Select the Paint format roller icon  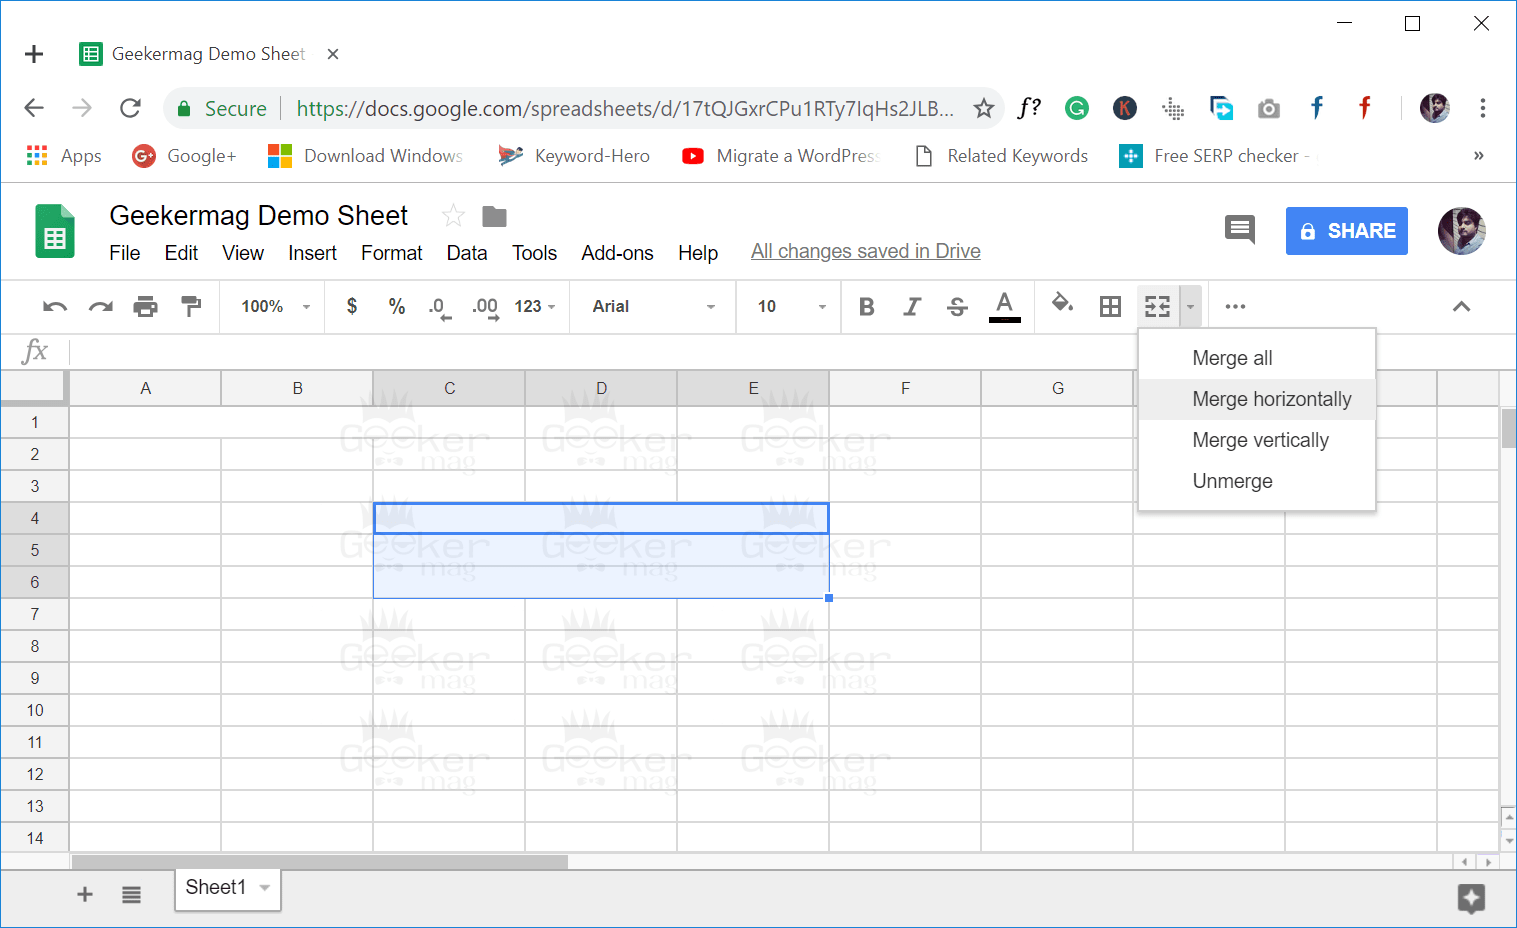tap(191, 307)
